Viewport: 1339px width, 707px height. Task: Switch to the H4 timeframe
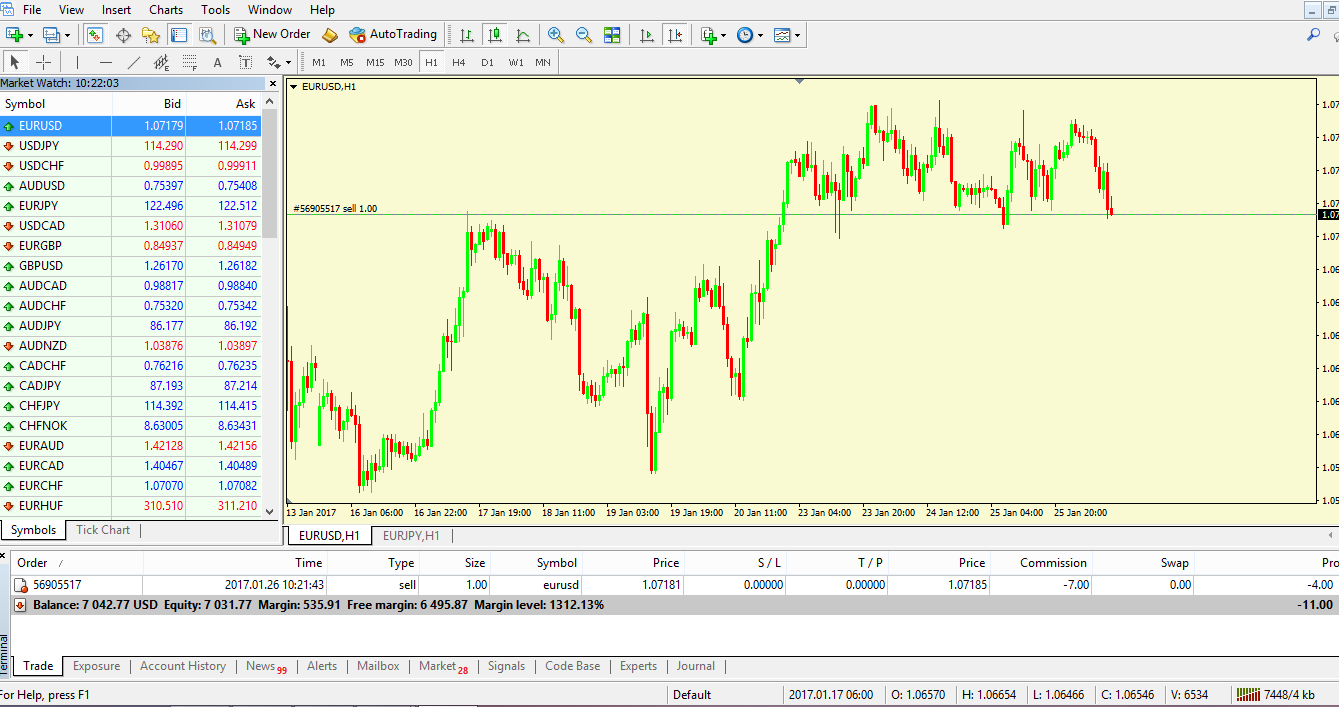click(459, 62)
